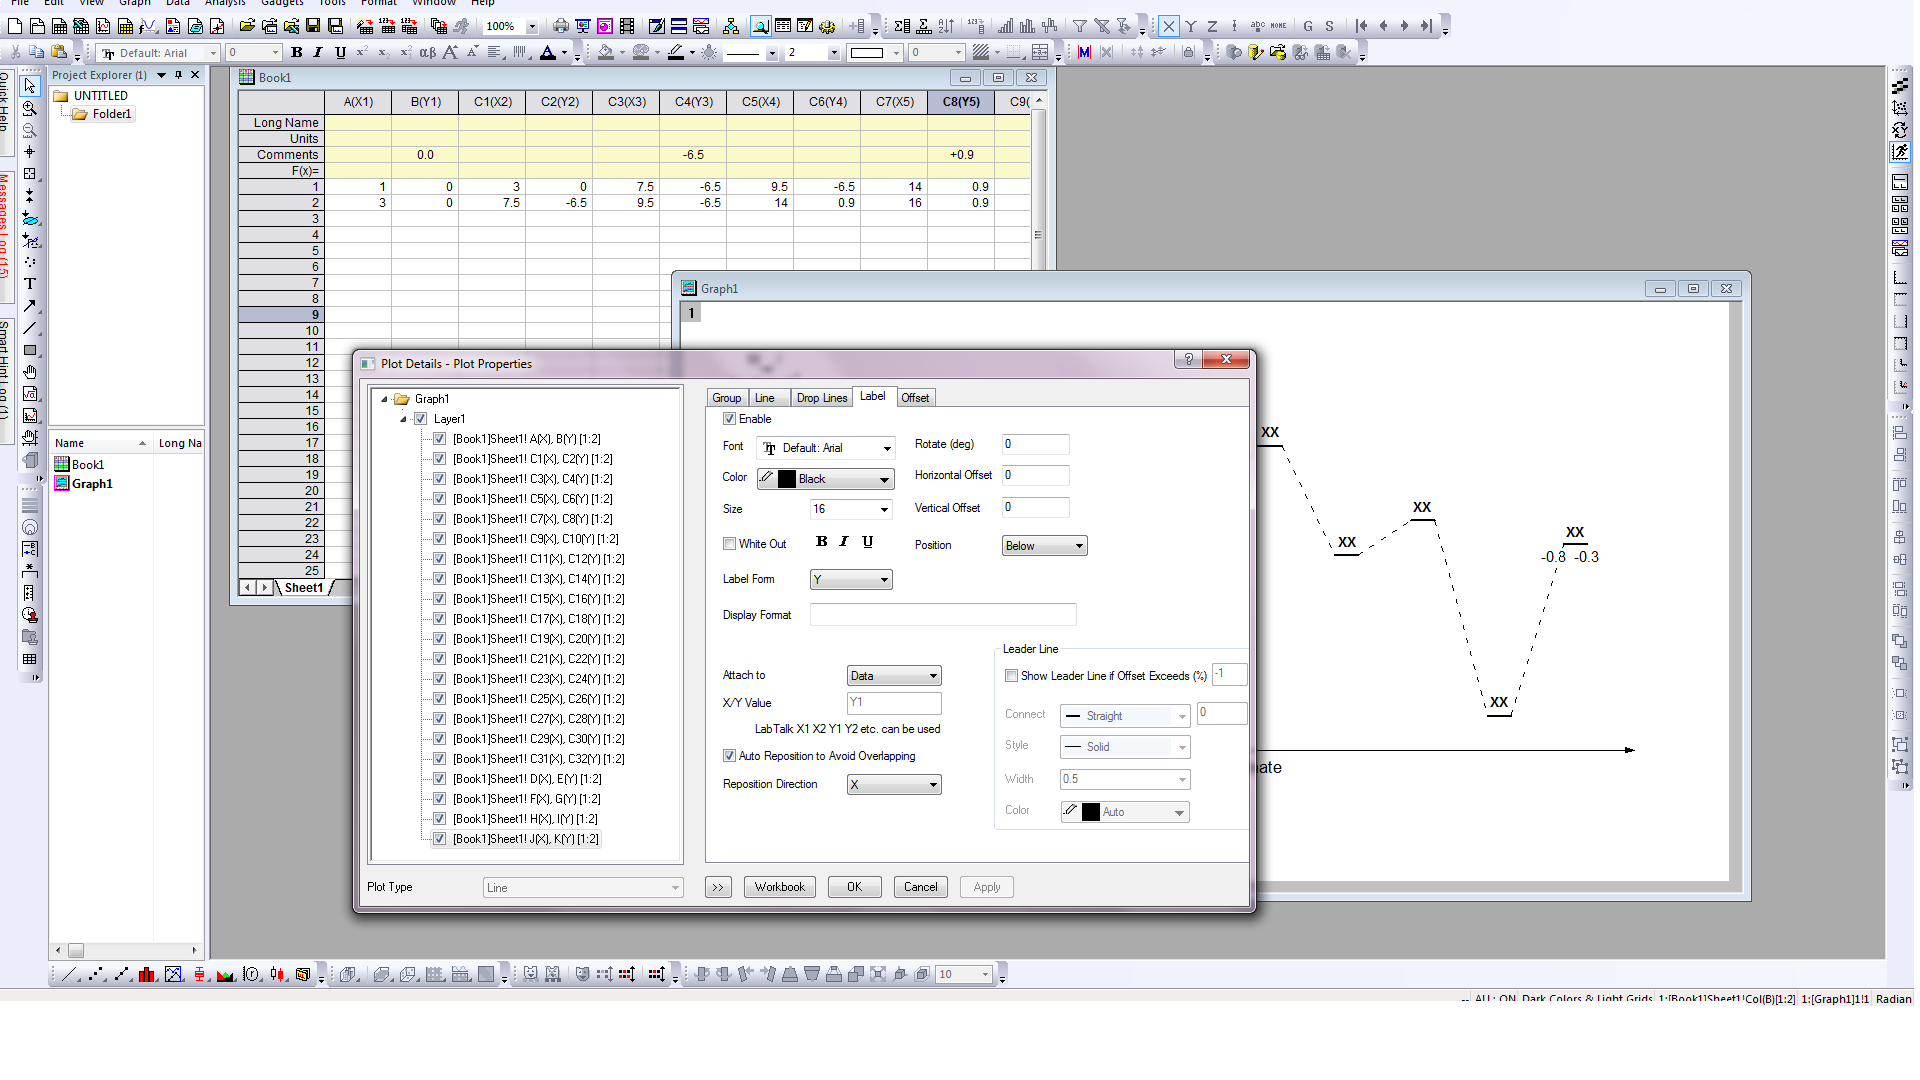Click the New Project icon
1920x1080 pixels.
(x=15, y=26)
